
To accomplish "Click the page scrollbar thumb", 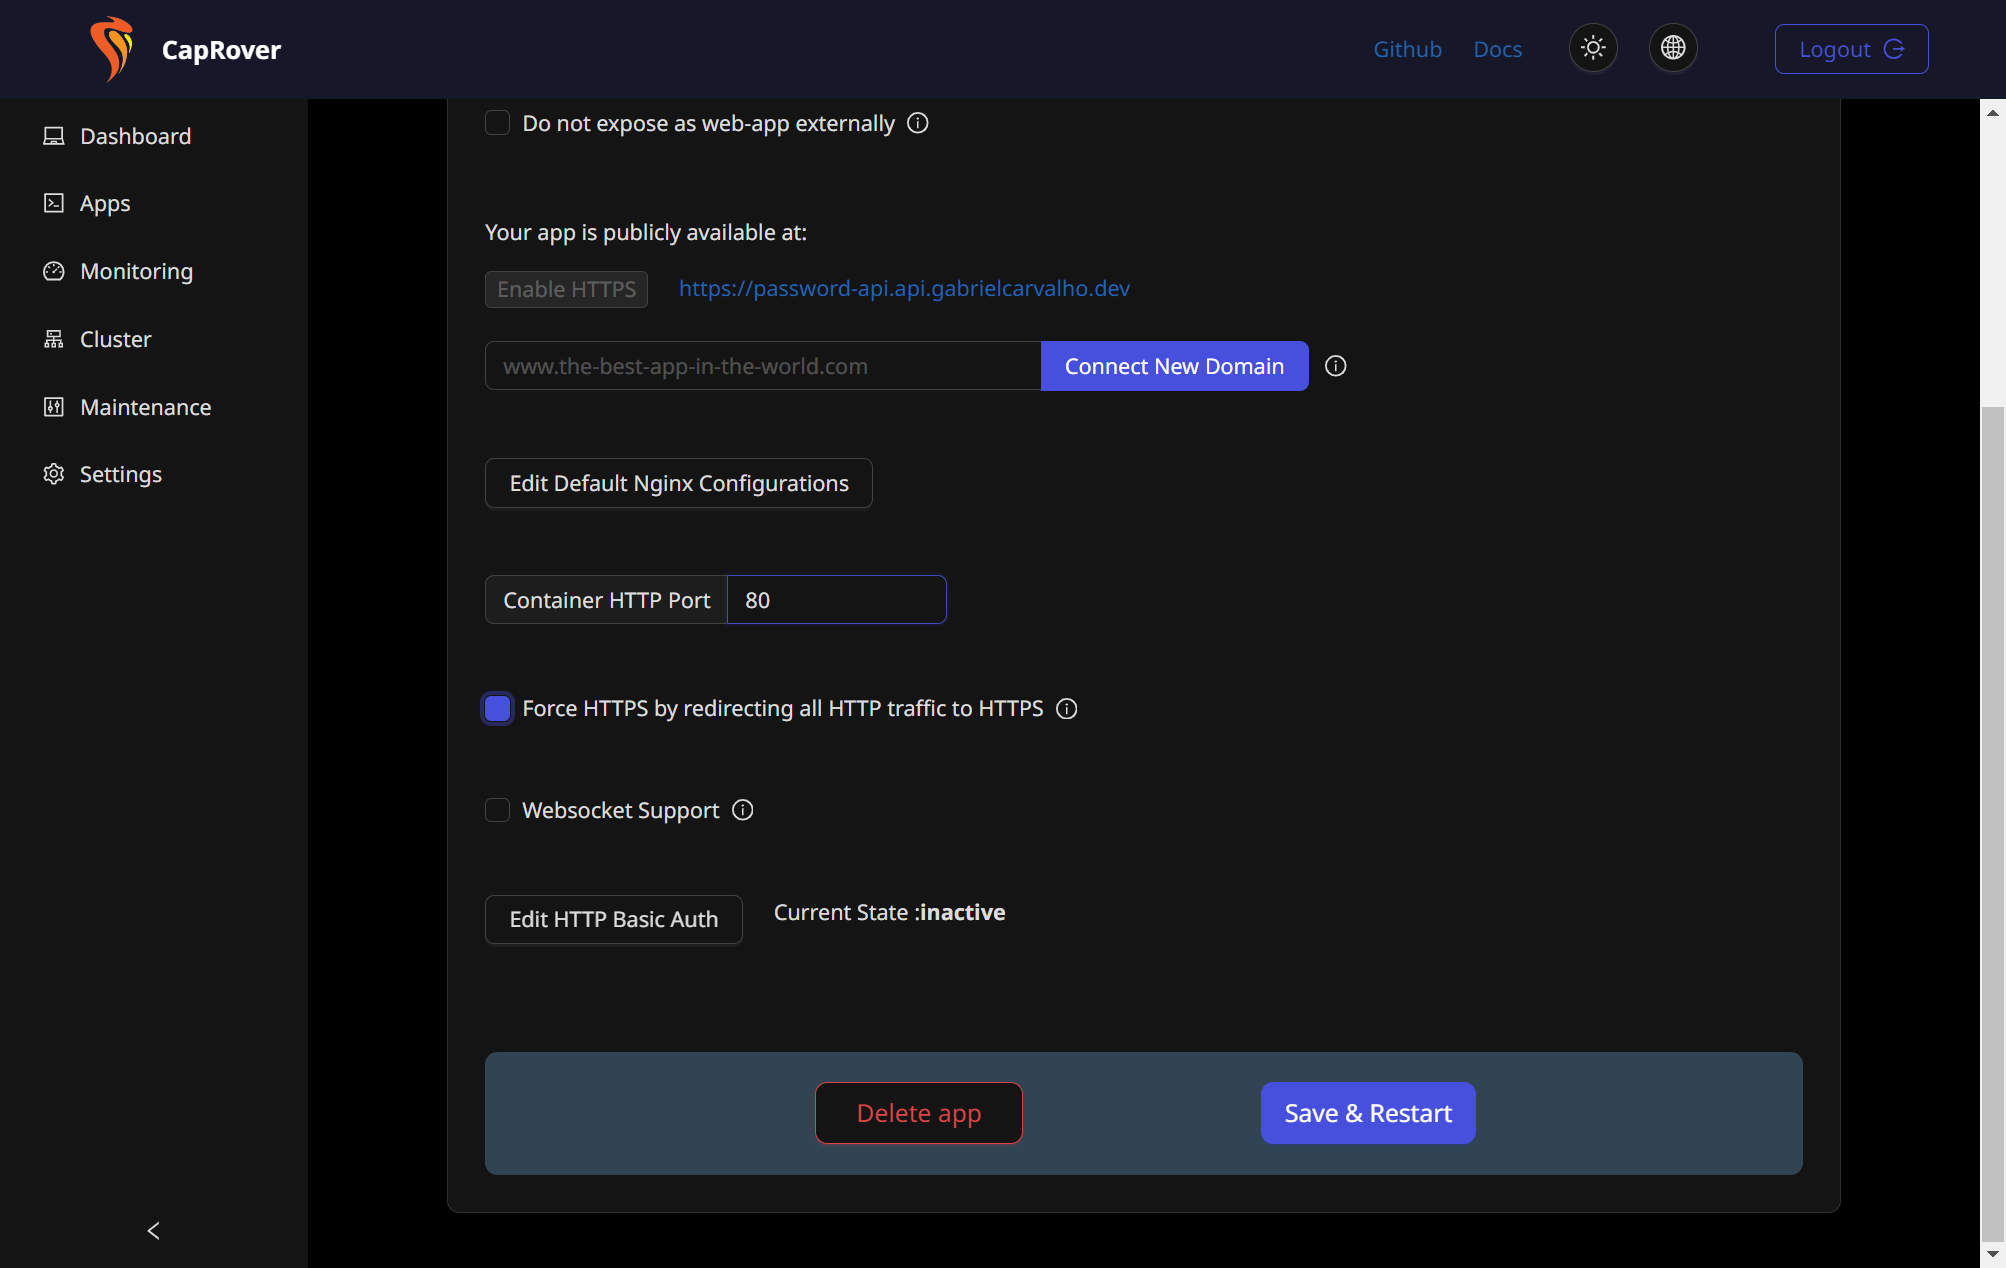I will (1993, 822).
